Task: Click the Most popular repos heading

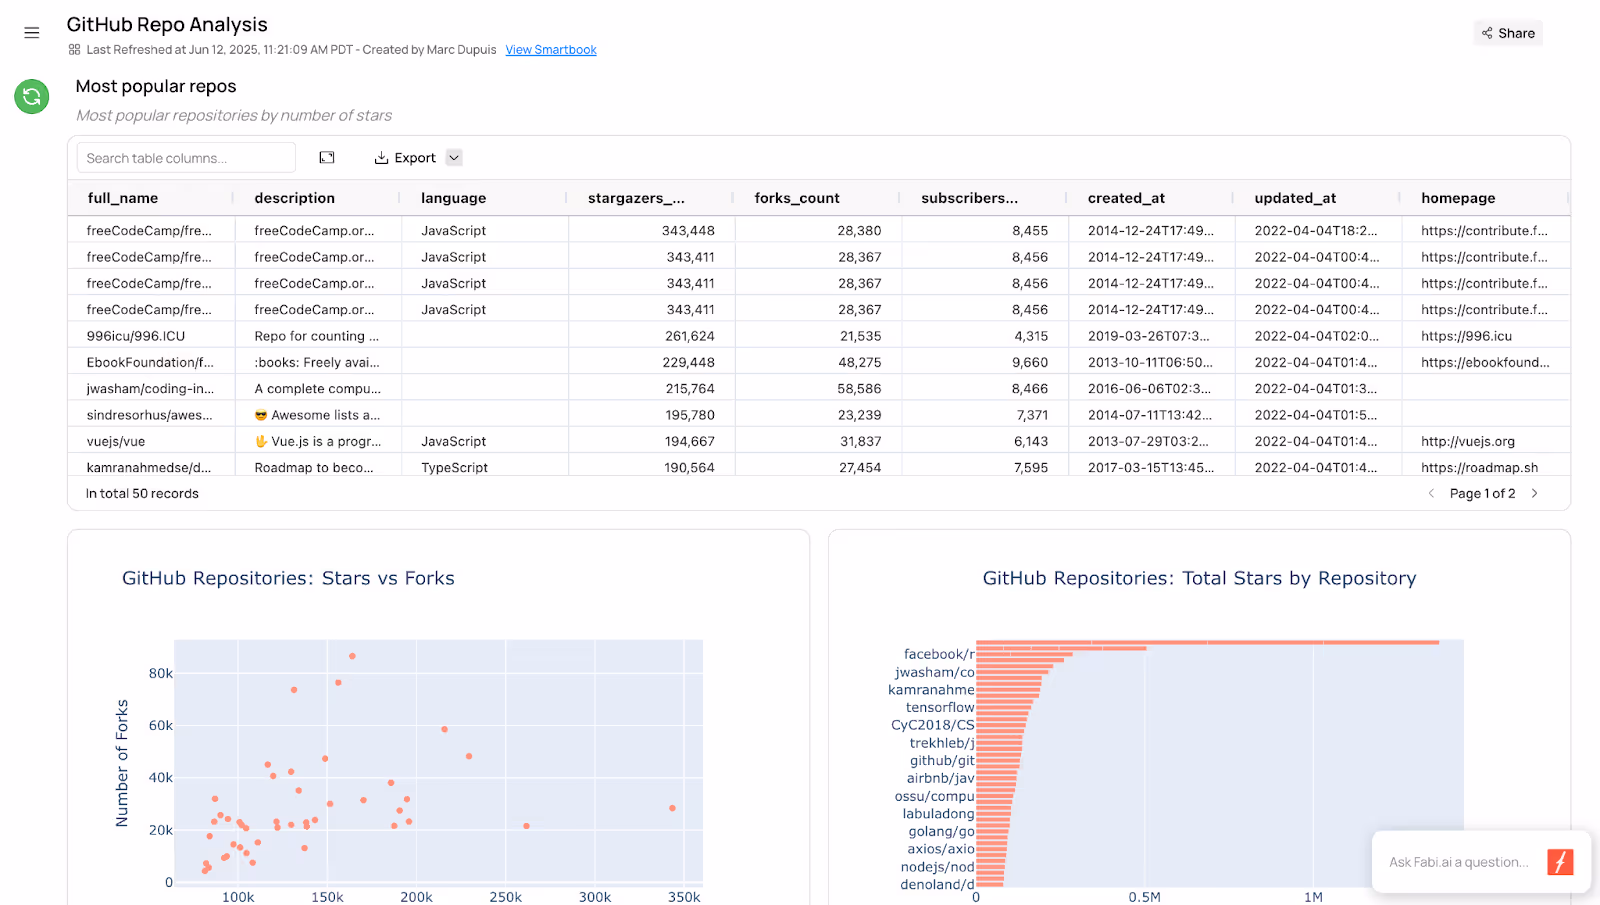Action: click(x=156, y=86)
